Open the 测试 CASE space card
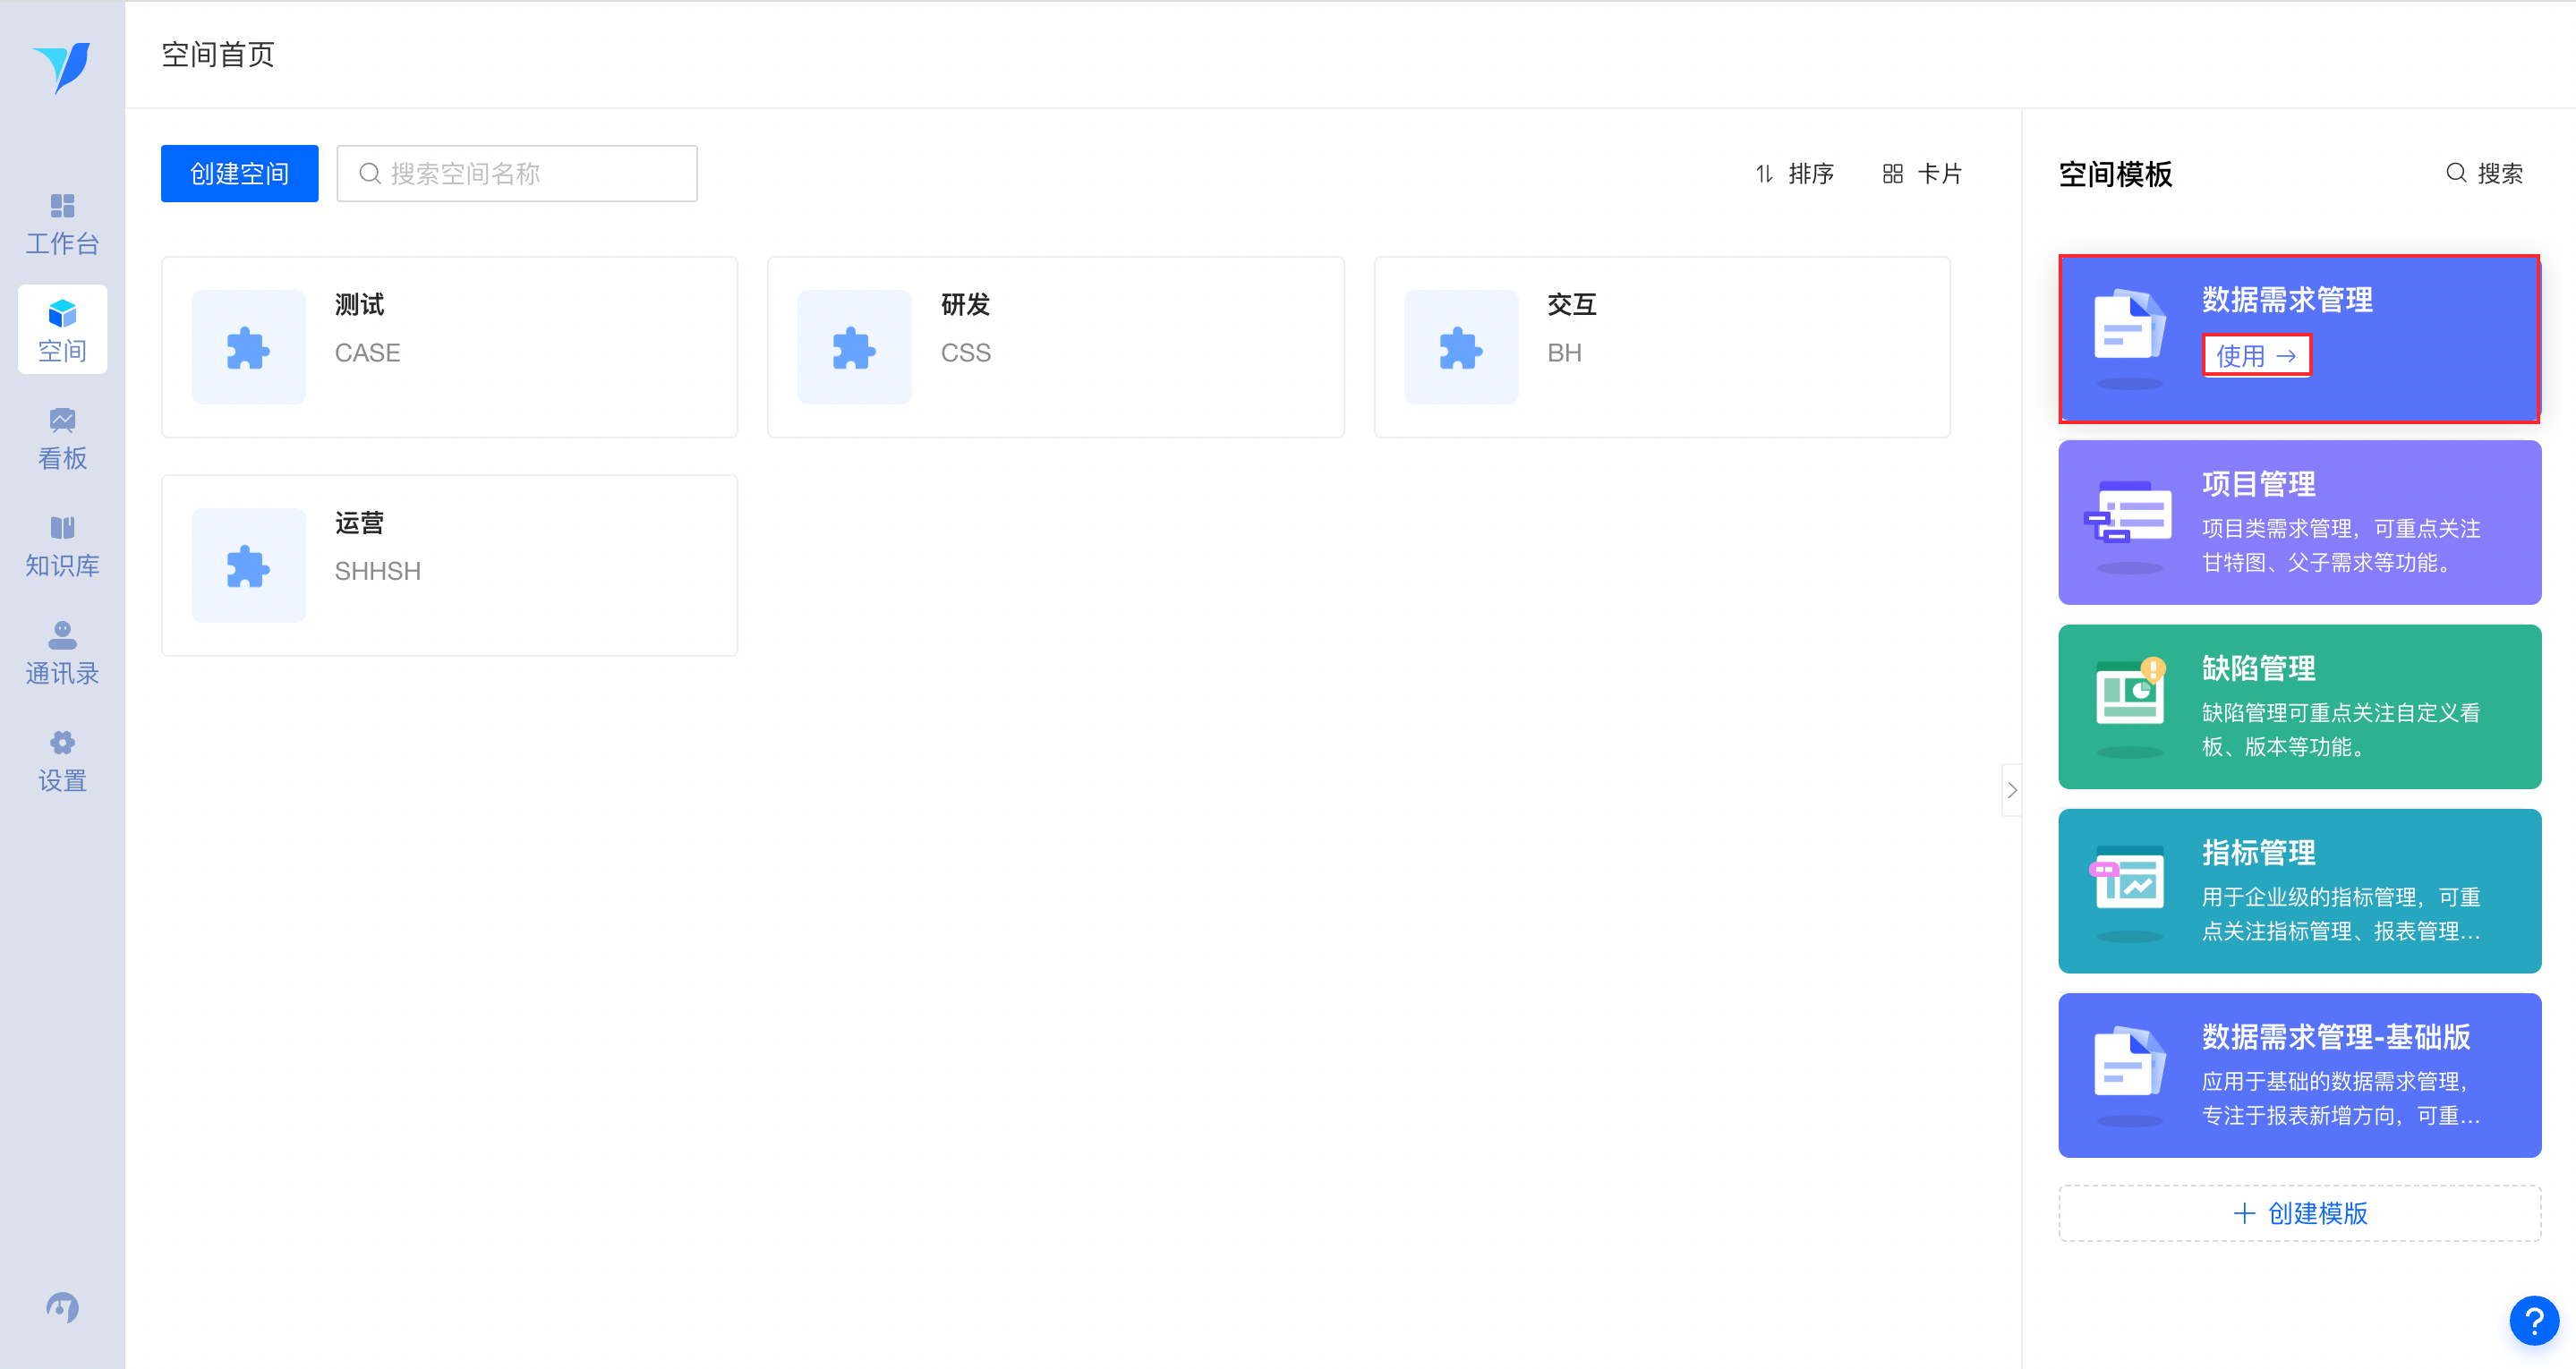This screenshot has height=1369, width=2576. tap(449, 347)
